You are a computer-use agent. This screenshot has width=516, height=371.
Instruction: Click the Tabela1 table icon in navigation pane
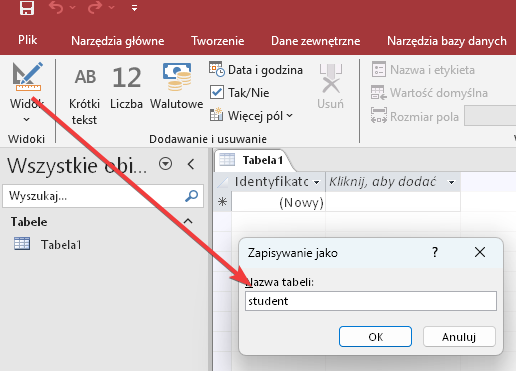(22, 244)
